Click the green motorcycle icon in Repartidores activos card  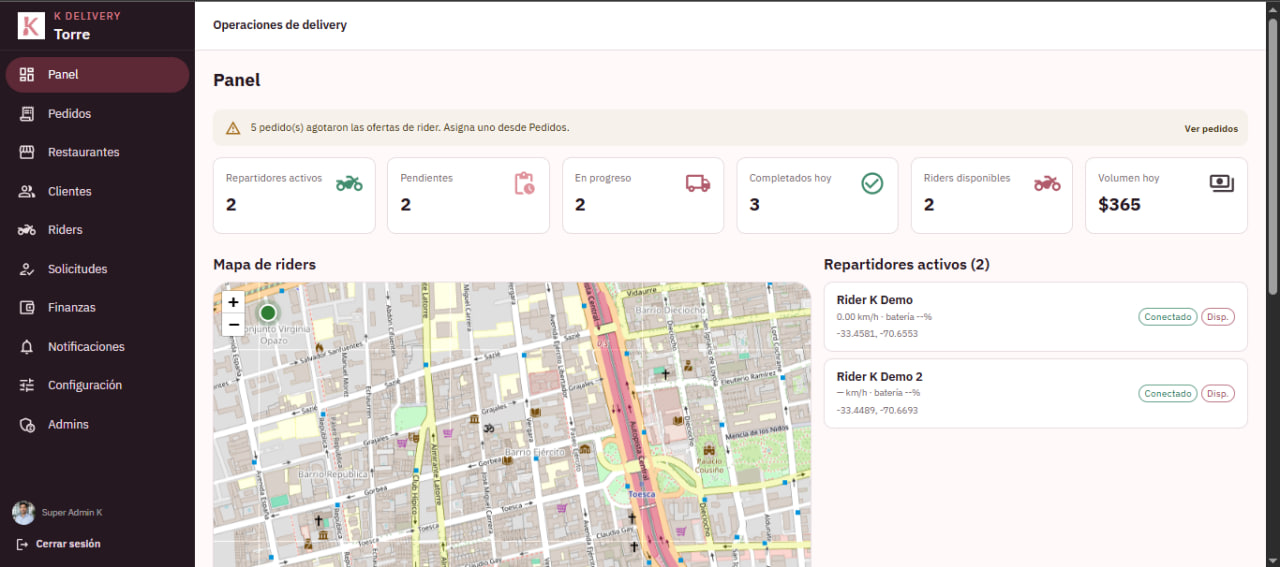click(x=349, y=183)
